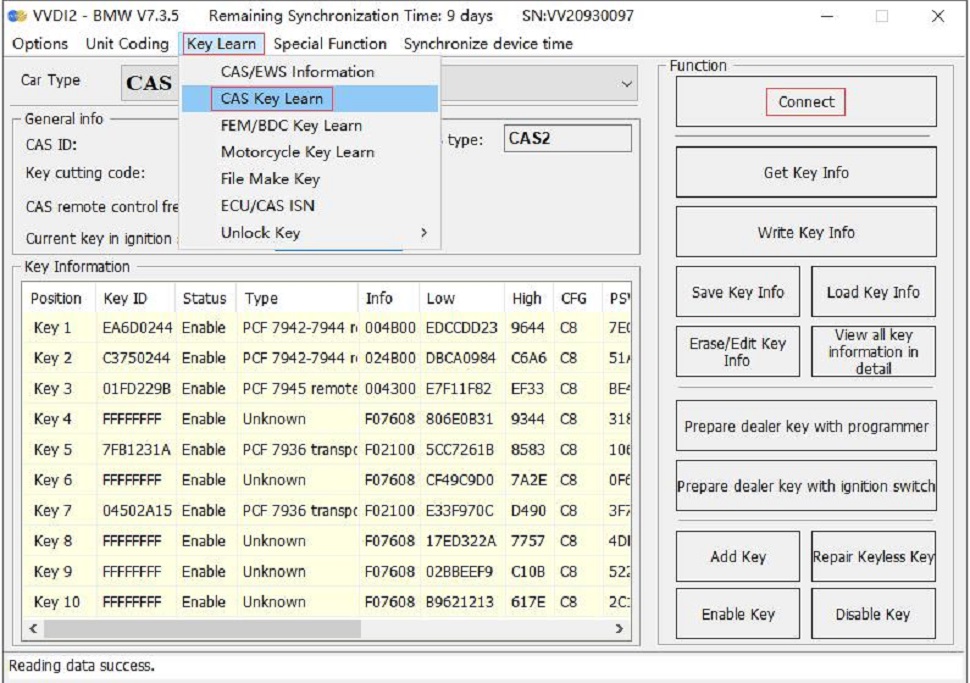
Task: Expand the Car Type dropdown arrow
Action: 627,84
